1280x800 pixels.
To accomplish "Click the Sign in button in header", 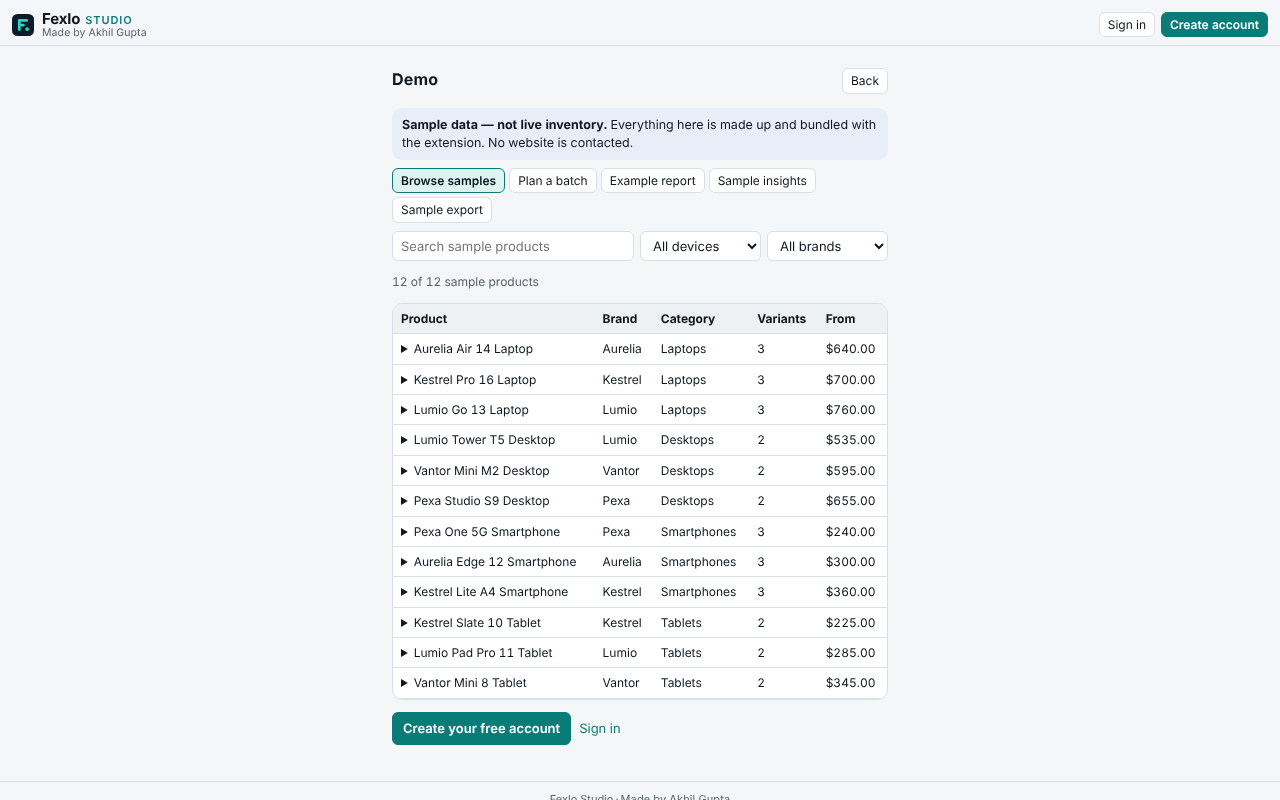I will coord(1127,25).
